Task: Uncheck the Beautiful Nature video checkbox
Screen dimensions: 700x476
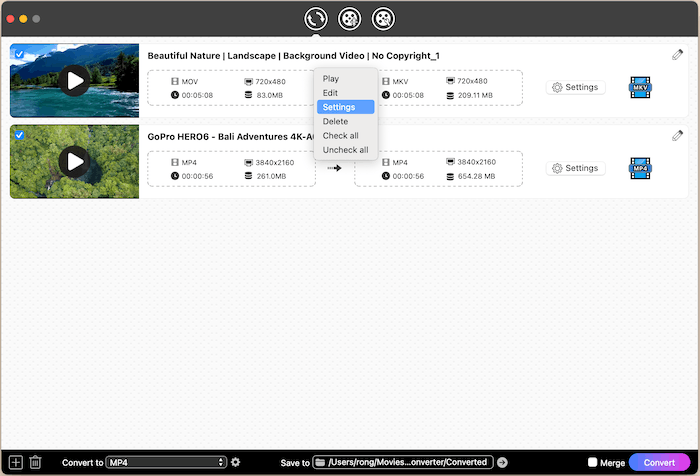Action: pos(18,53)
